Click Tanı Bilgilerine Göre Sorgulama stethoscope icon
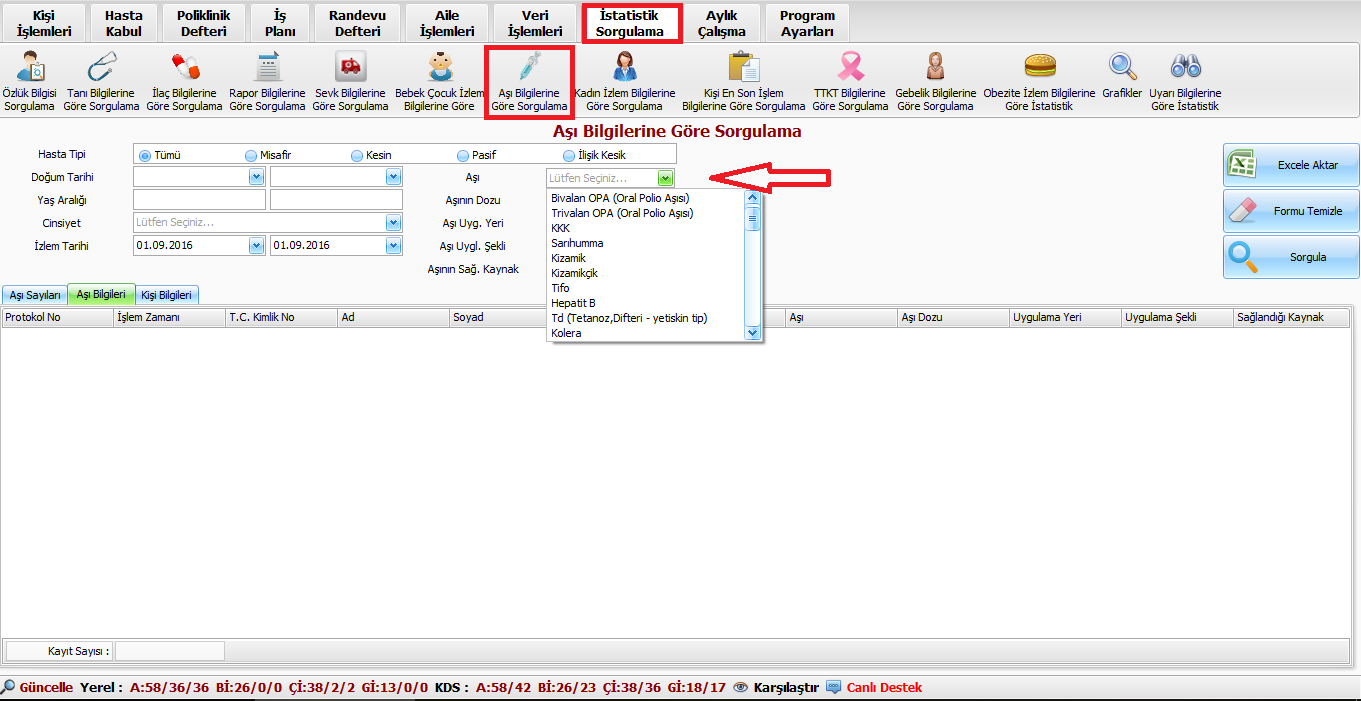This screenshot has width=1361, height=701. (x=101, y=68)
